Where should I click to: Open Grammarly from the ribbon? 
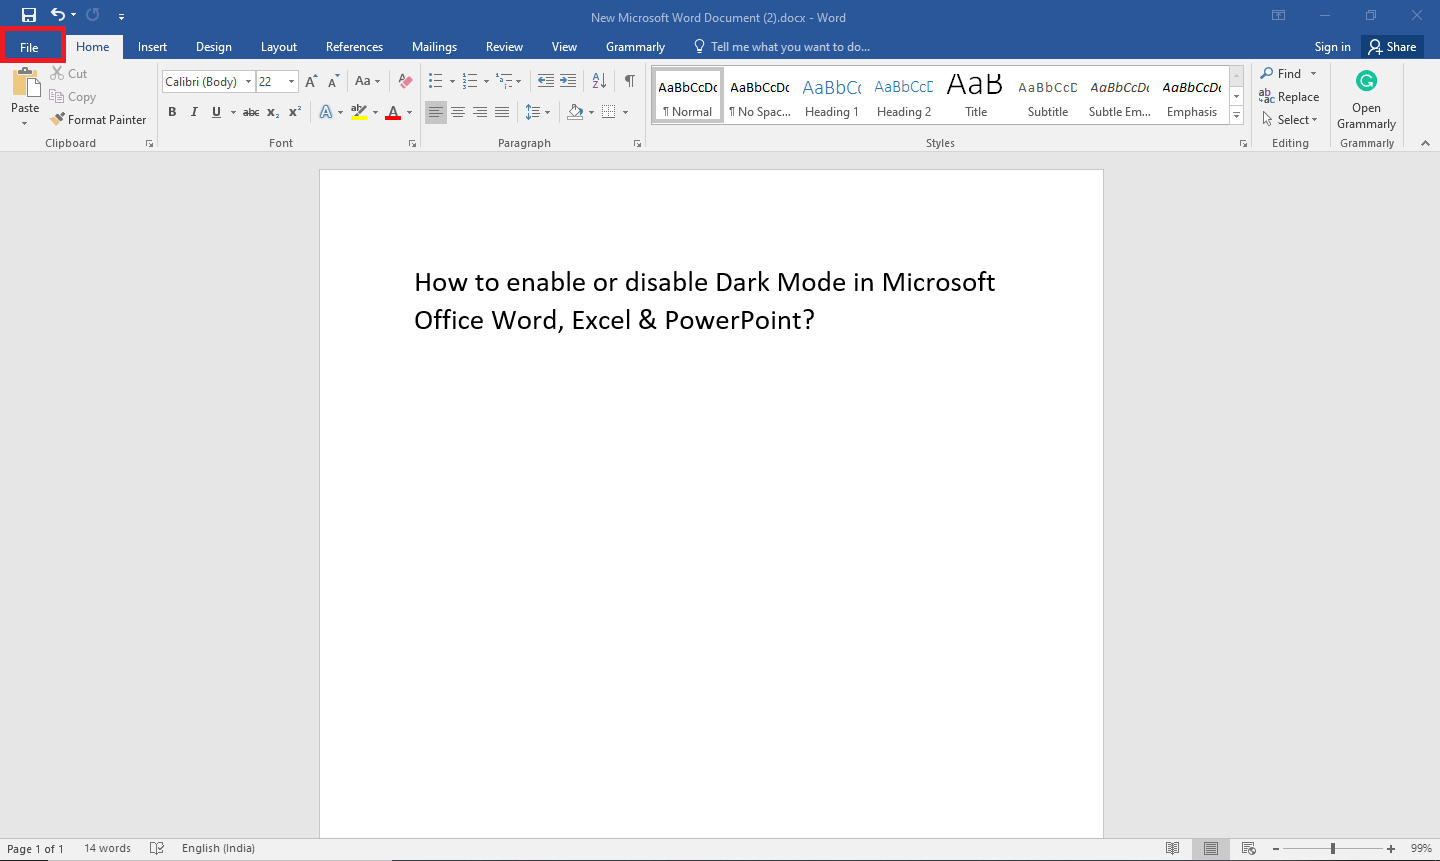pyautogui.click(x=1366, y=100)
